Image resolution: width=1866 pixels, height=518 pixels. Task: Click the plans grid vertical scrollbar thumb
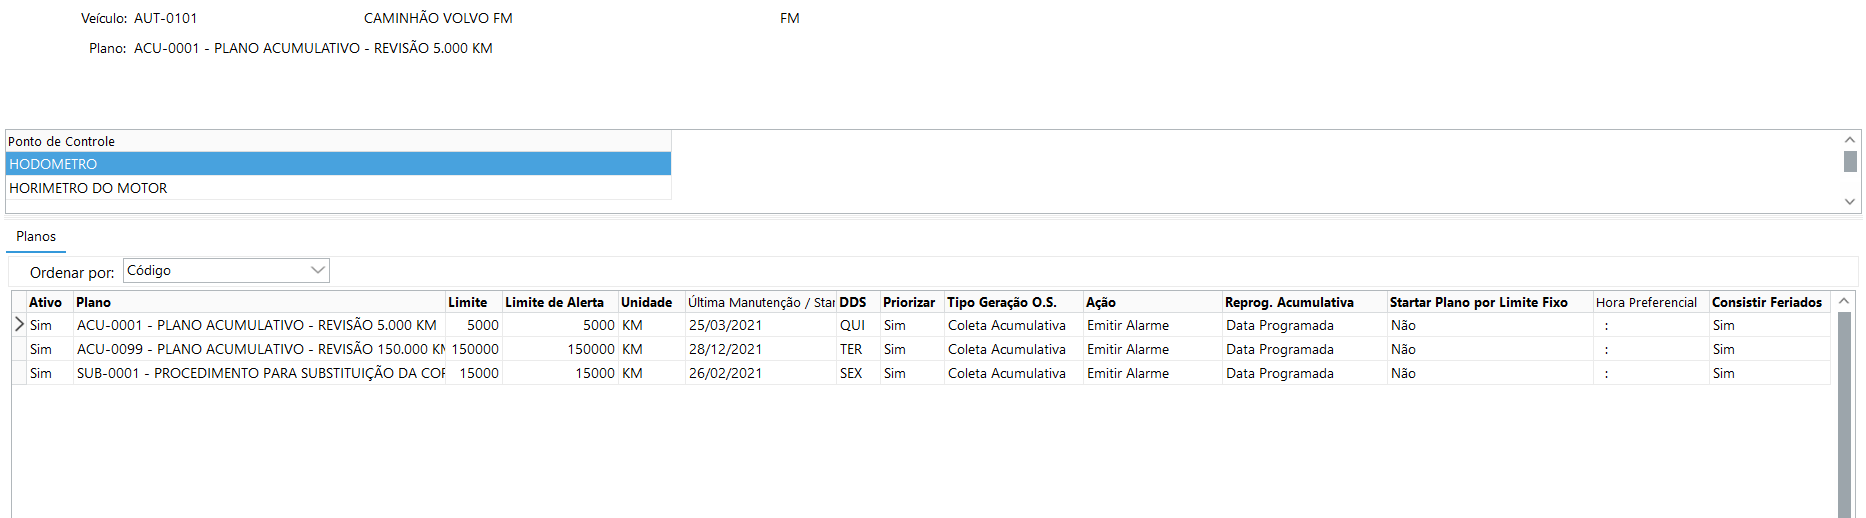1845,415
